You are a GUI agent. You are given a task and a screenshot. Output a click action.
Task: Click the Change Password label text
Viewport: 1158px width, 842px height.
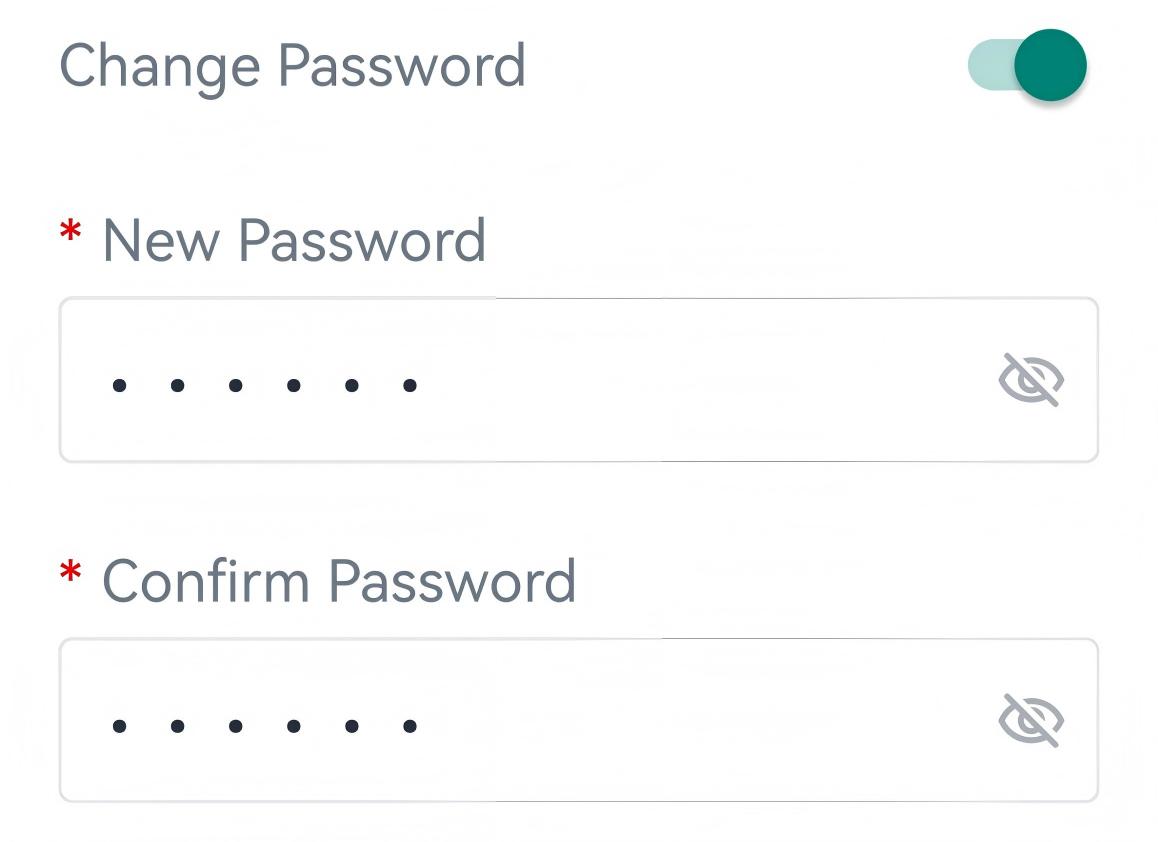292,66
